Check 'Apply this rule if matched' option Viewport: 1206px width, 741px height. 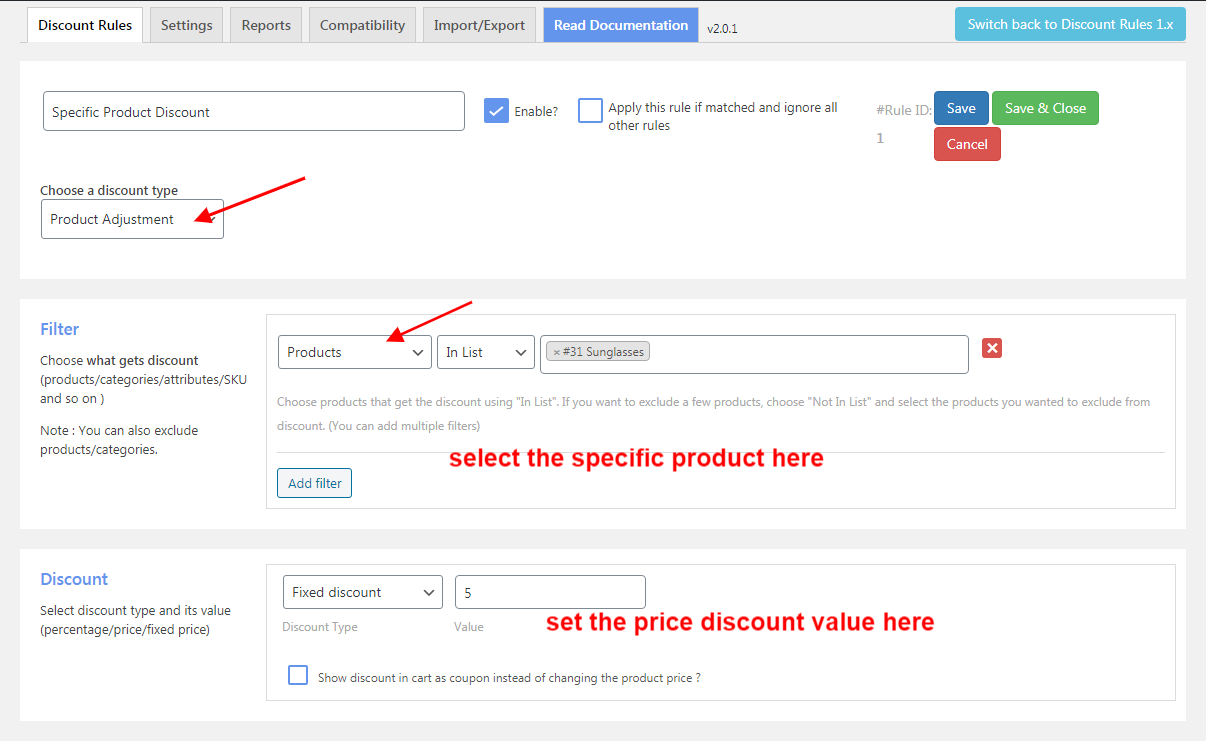tap(590, 110)
